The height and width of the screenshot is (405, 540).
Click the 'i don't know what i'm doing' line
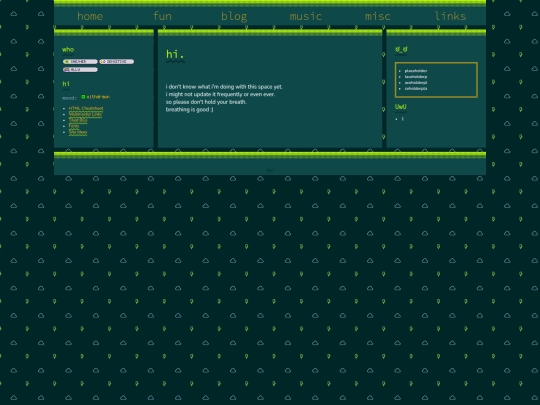coord(224,87)
